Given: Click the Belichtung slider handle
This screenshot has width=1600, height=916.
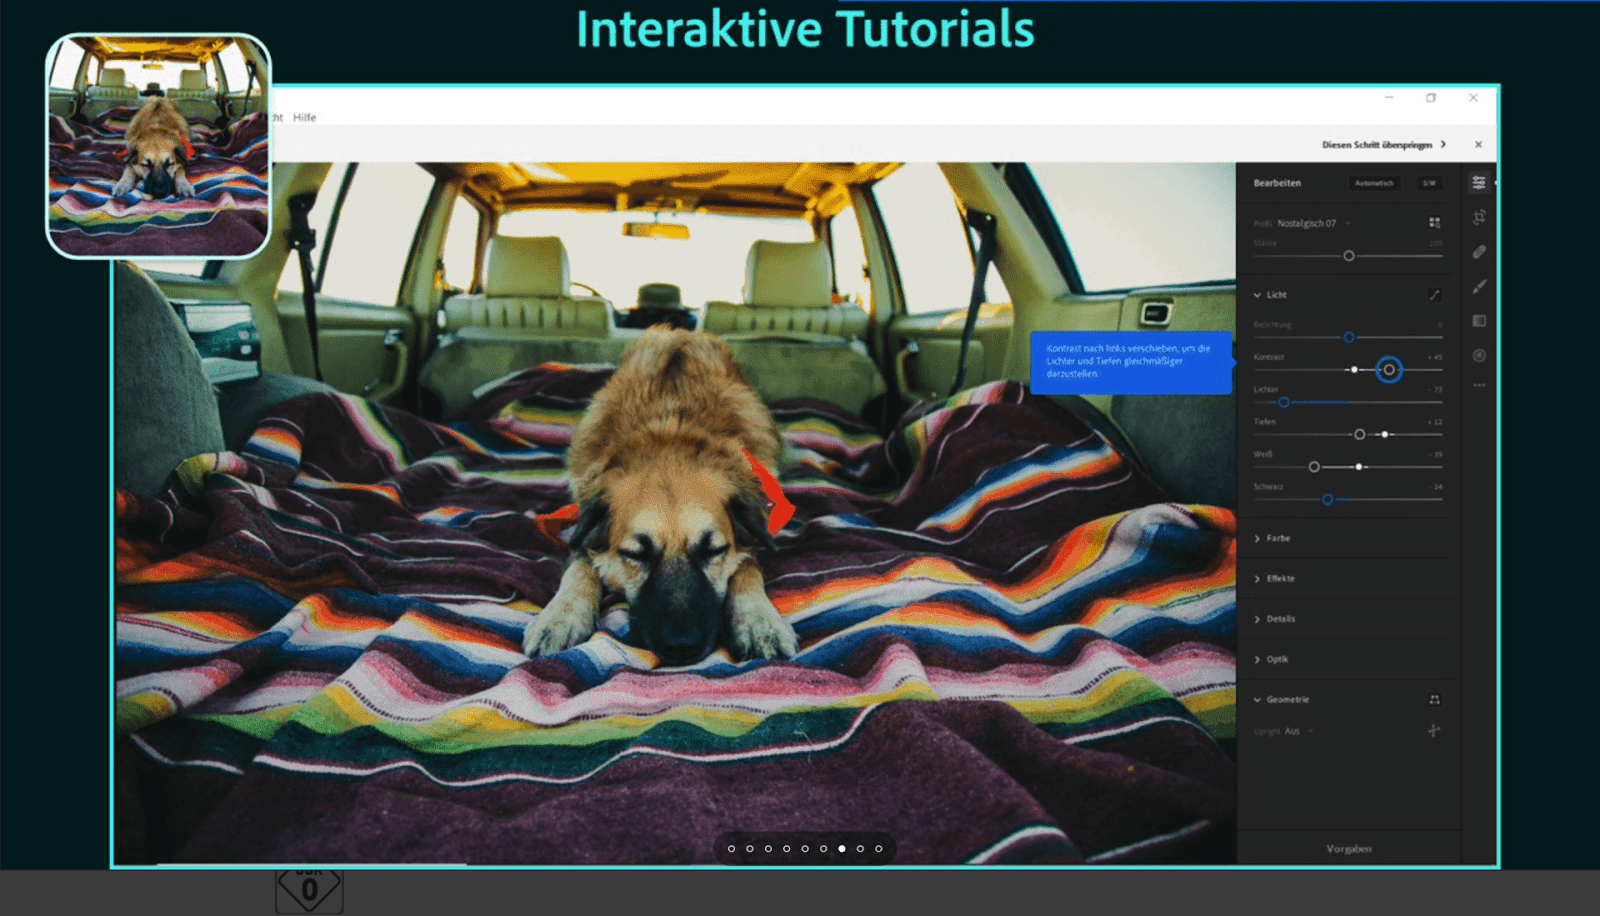Looking at the screenshot, I should pyautogui.click(x=1349, y=338).
